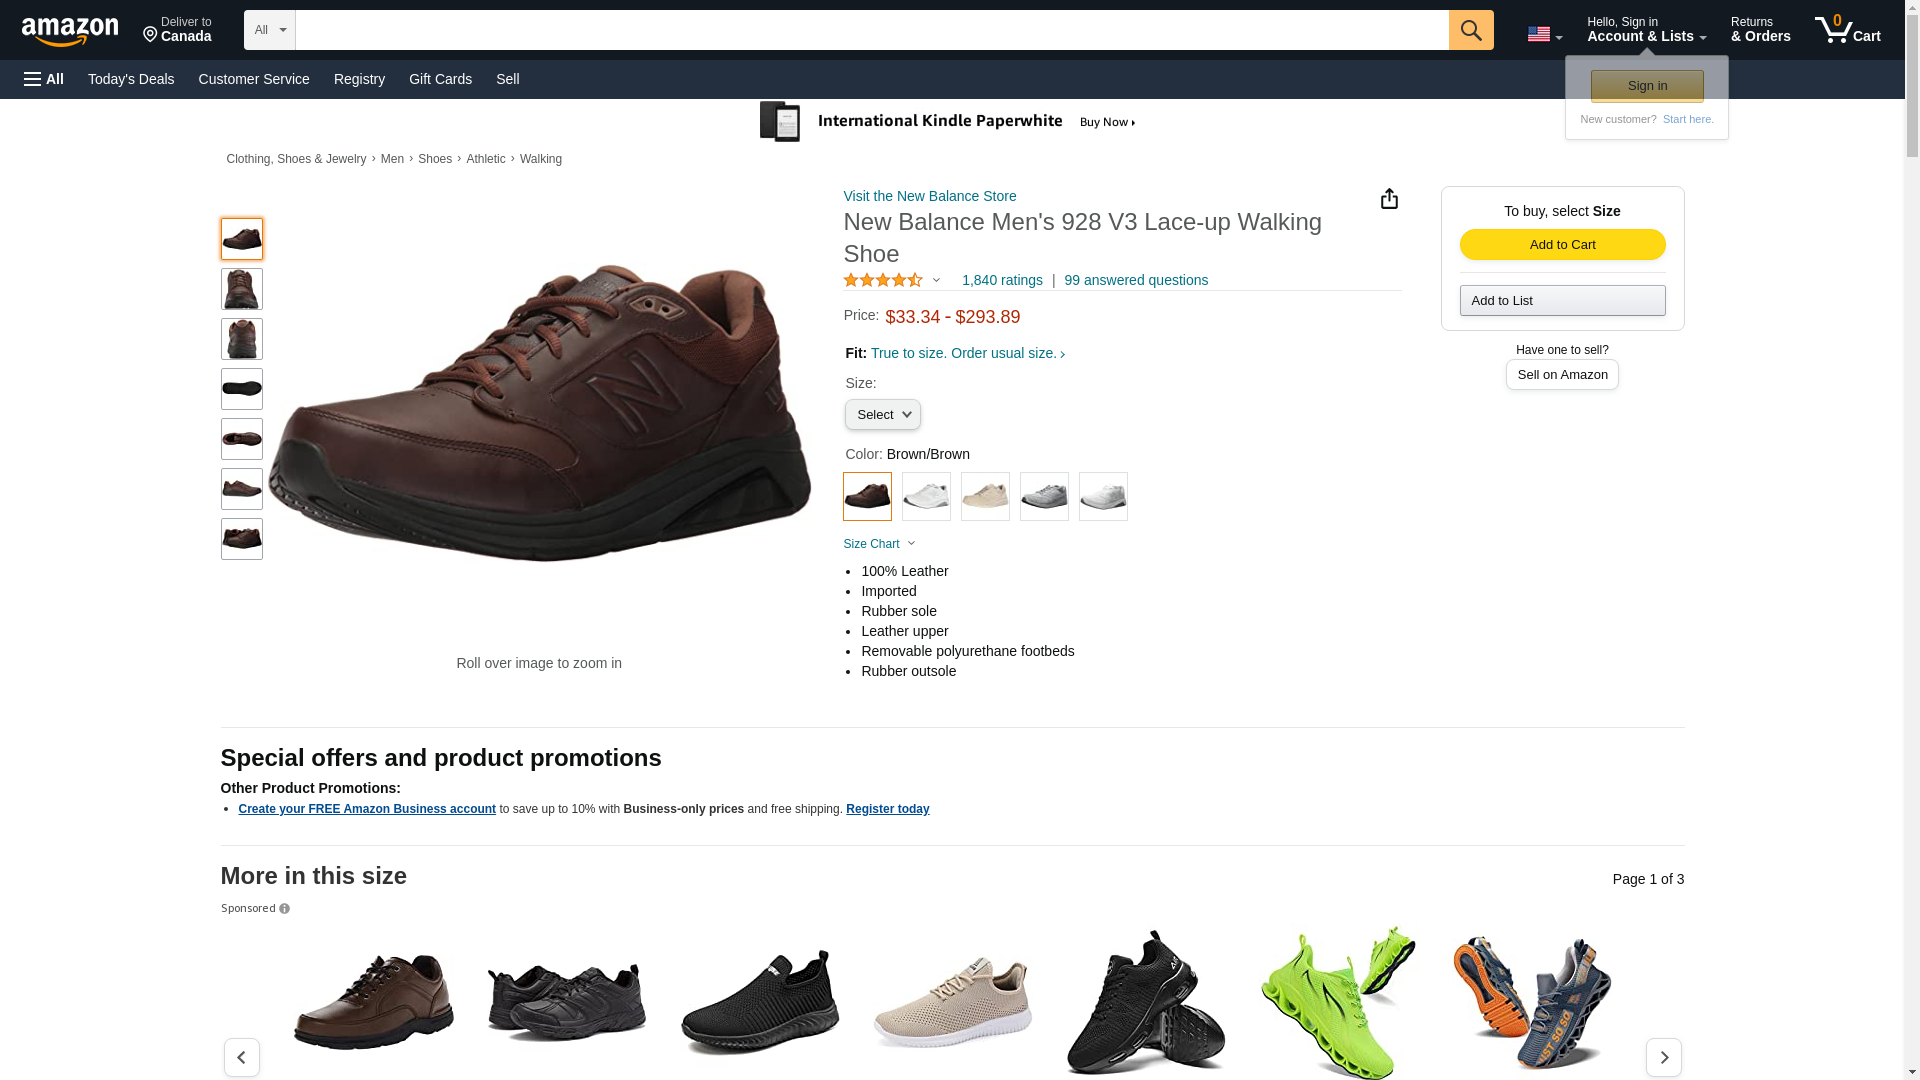Open Today's Deals
The width and height of the screenshot is (1920, 1080).
131,79
